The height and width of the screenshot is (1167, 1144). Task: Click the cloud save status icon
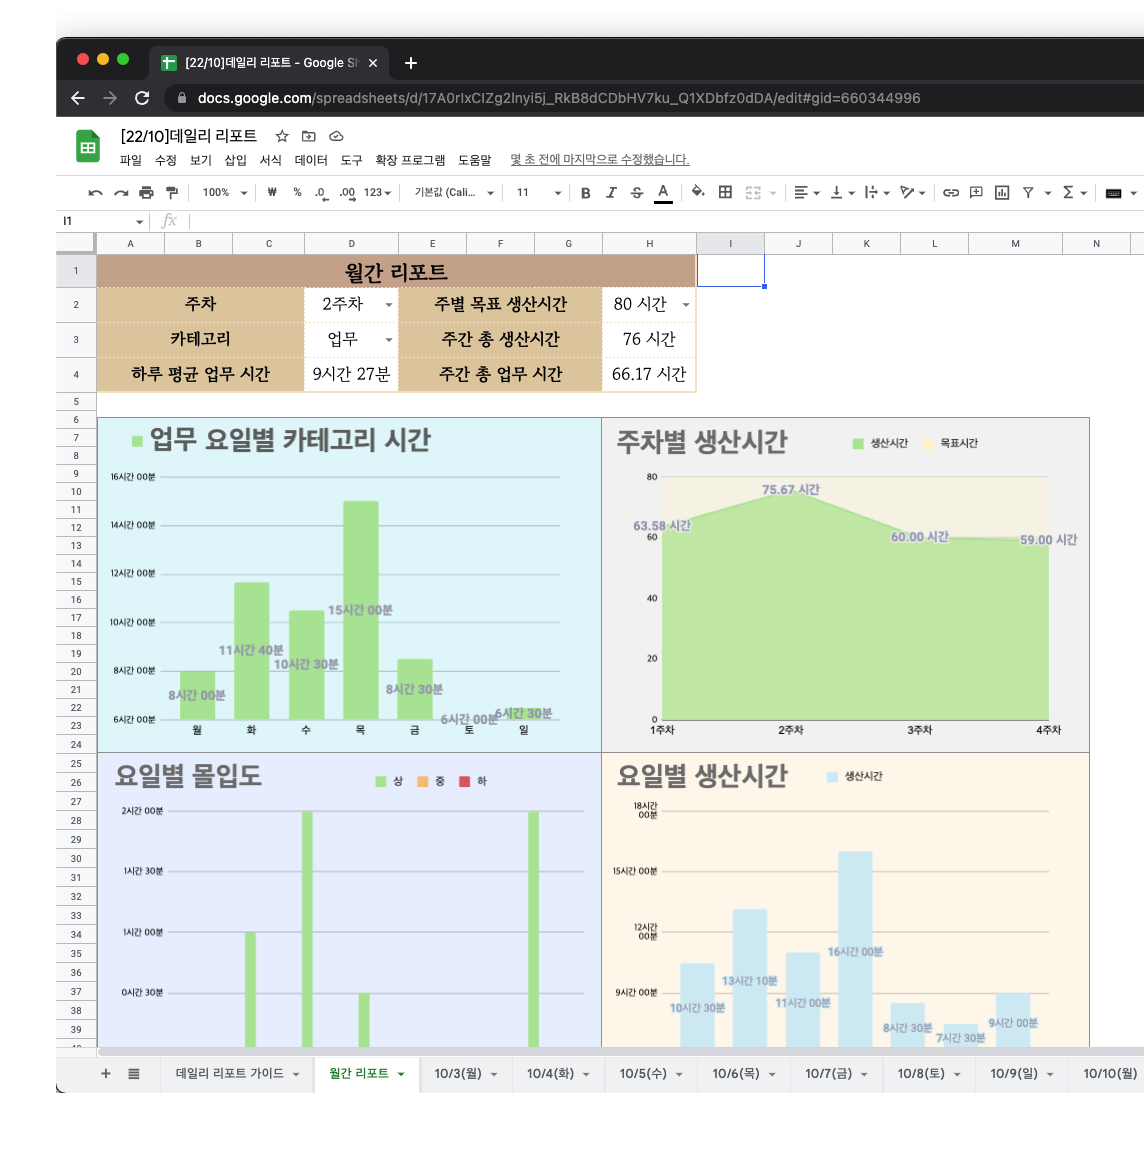click(336, 136)
